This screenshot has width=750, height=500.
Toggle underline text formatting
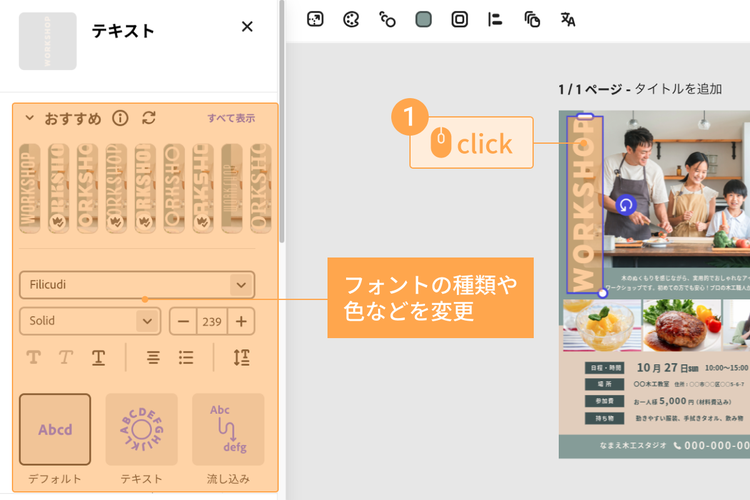(98, 357)
